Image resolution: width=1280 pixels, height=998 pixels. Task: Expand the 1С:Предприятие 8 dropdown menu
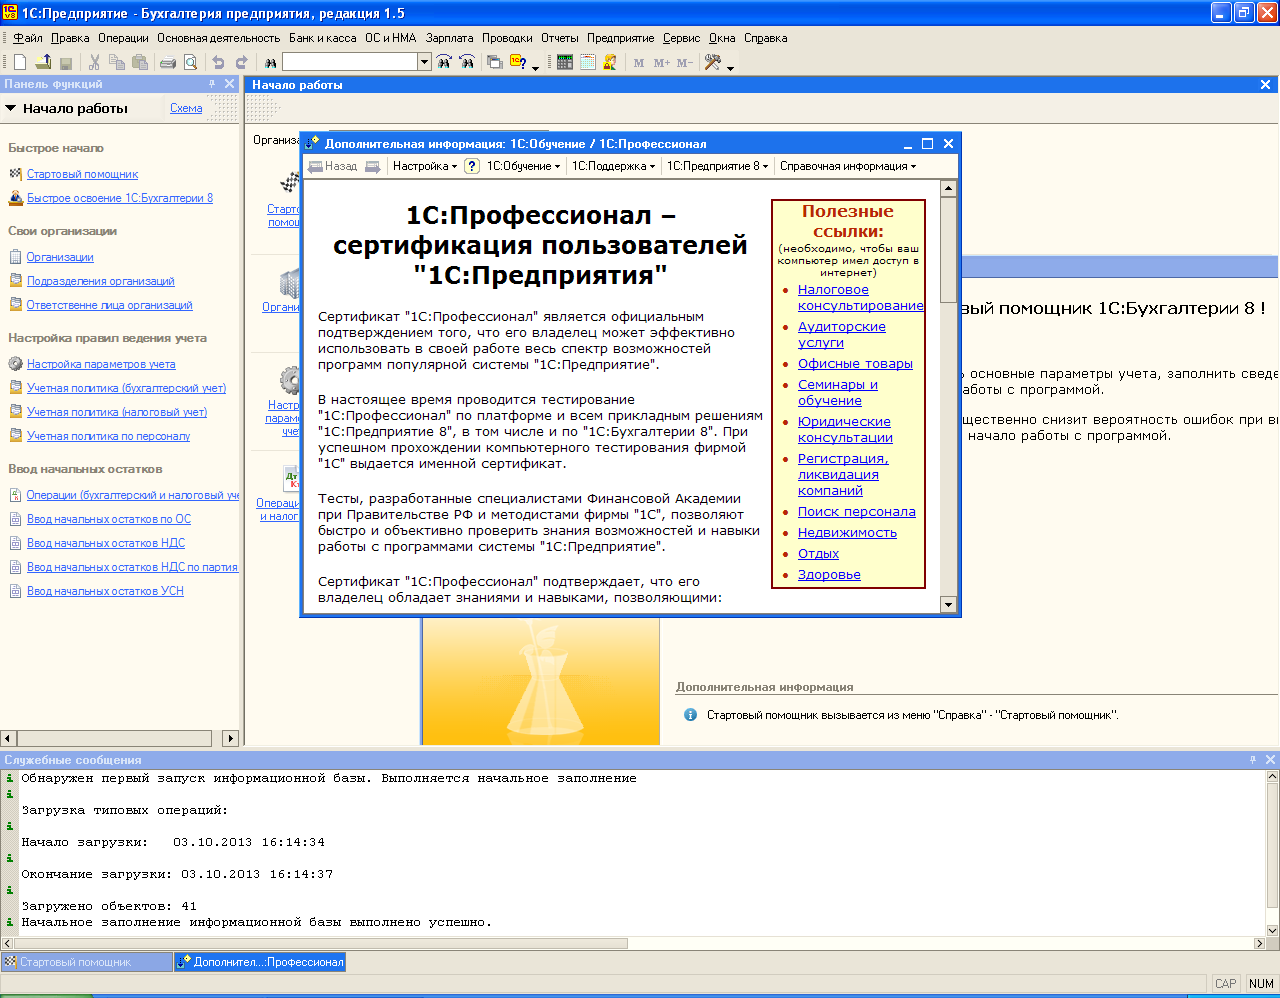718,166
